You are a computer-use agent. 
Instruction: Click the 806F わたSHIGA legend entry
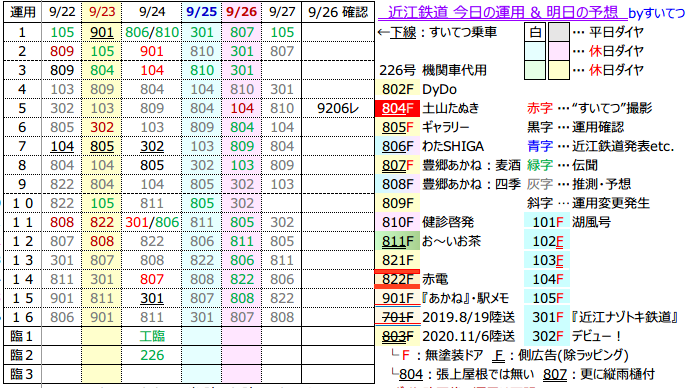pos(431,146)
